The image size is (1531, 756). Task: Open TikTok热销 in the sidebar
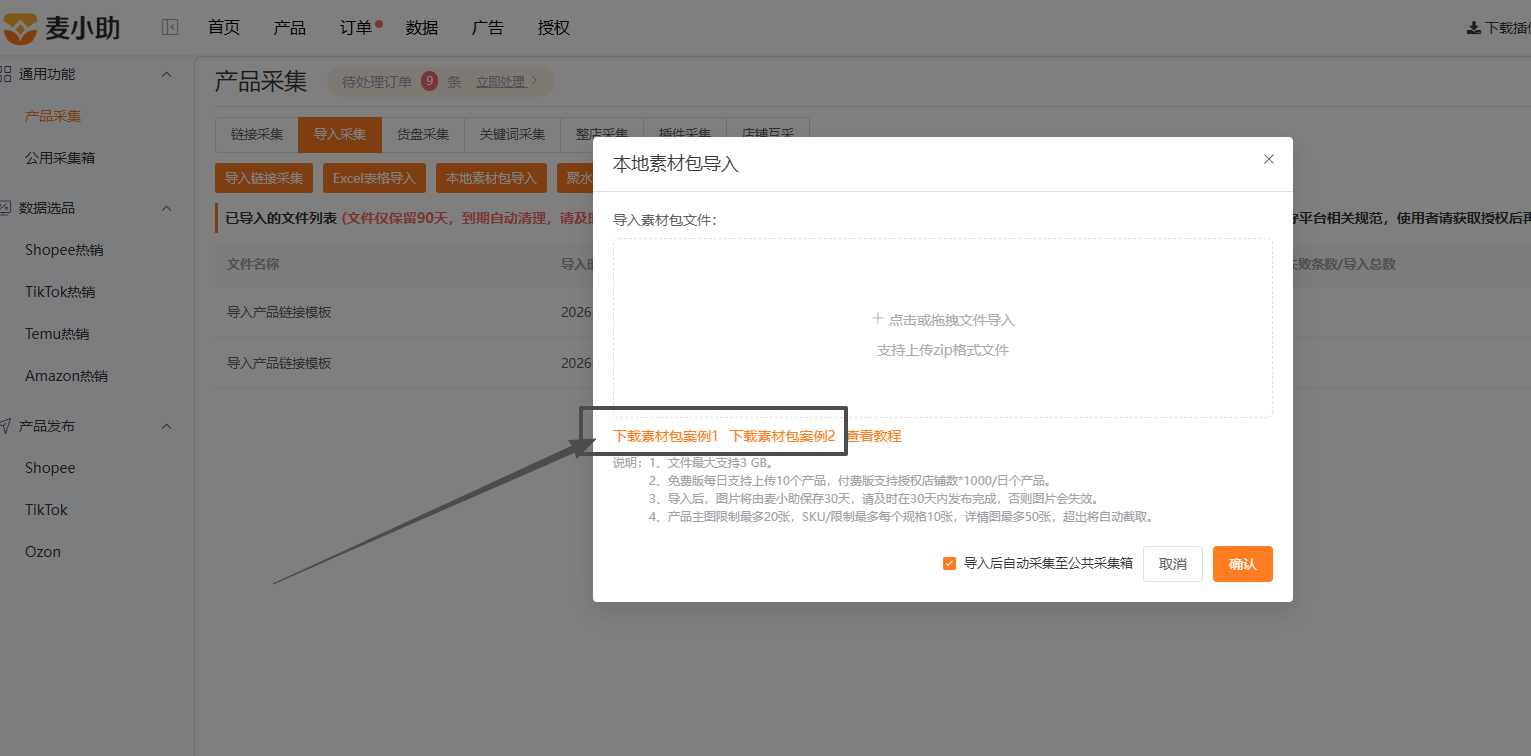pos(60,292)
